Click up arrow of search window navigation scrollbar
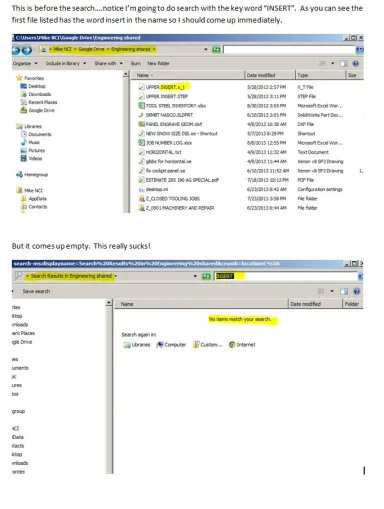Image resolution: width=384 pixels, height=509 pixels. [109, 303]
